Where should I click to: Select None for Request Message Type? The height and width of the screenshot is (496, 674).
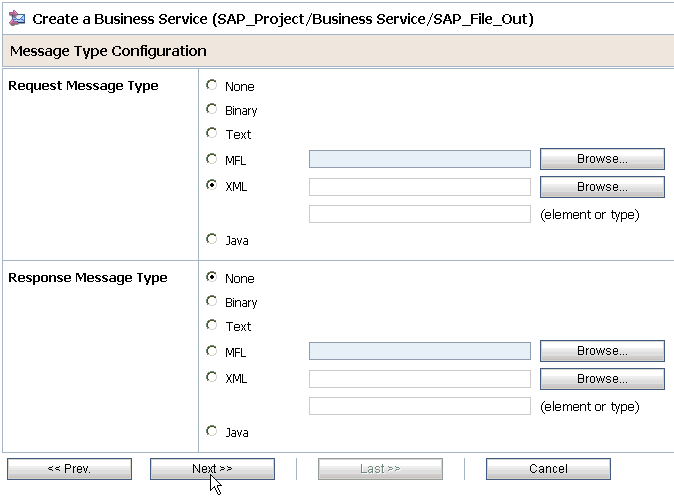point(211,85)
